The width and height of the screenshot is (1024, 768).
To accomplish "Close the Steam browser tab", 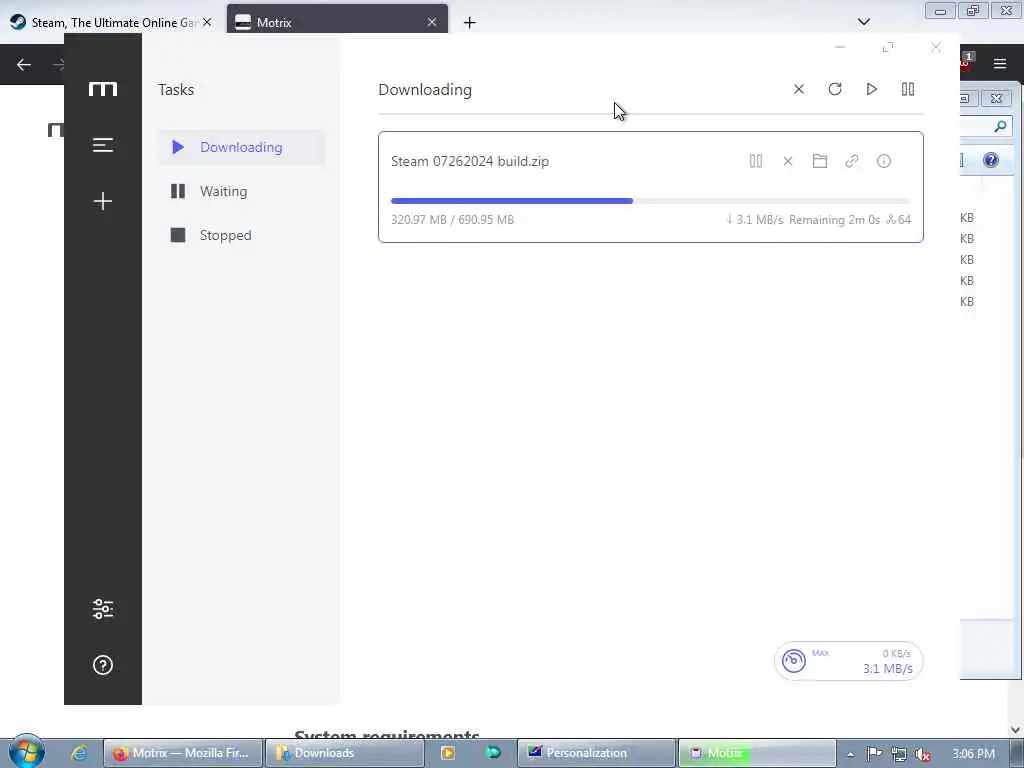I will pos(206,22).
